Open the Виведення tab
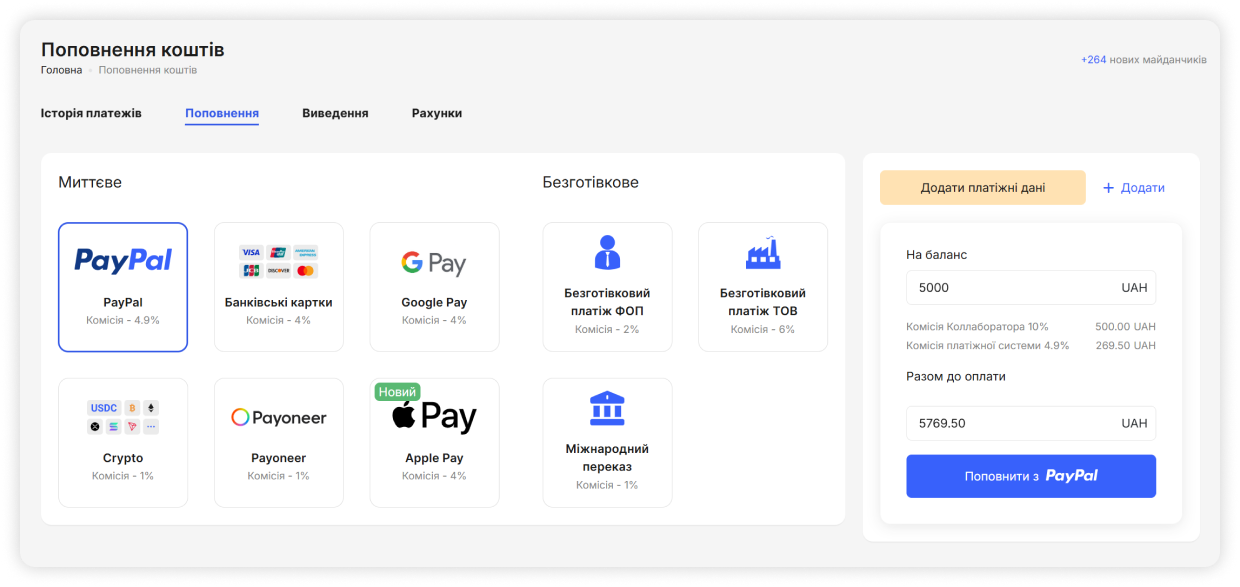1240x587 pixels. [x=335, y=113]
